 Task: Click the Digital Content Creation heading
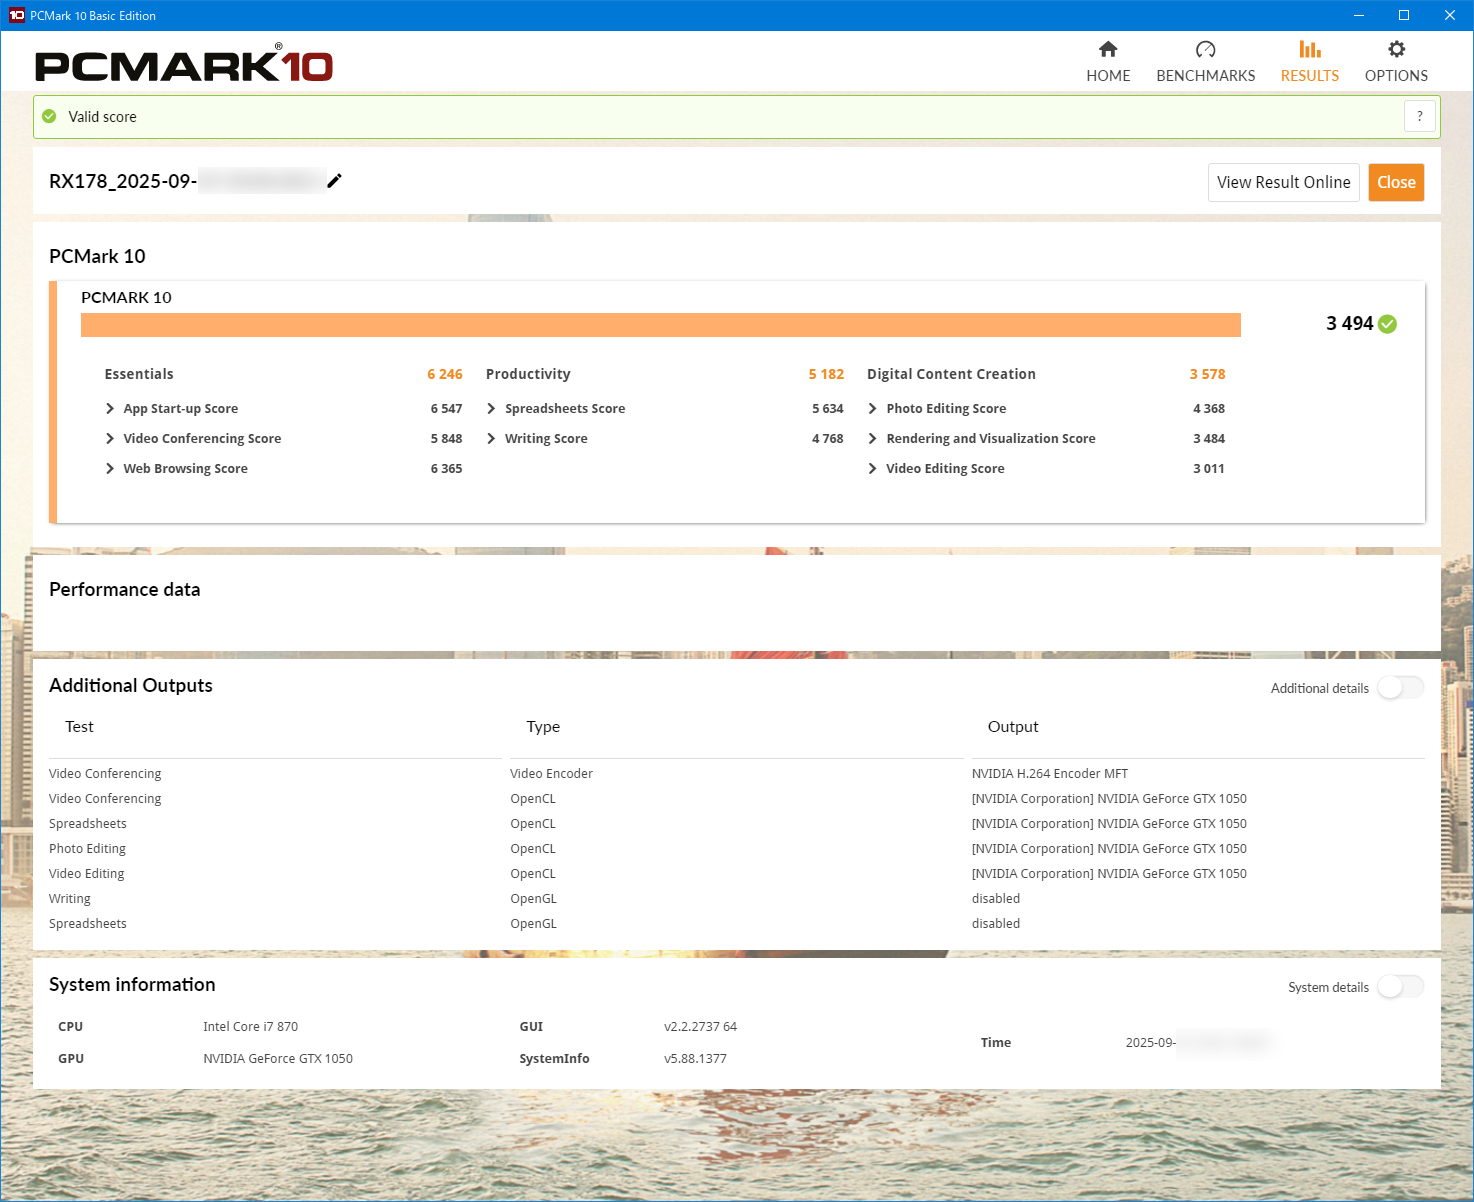point(951,374)
